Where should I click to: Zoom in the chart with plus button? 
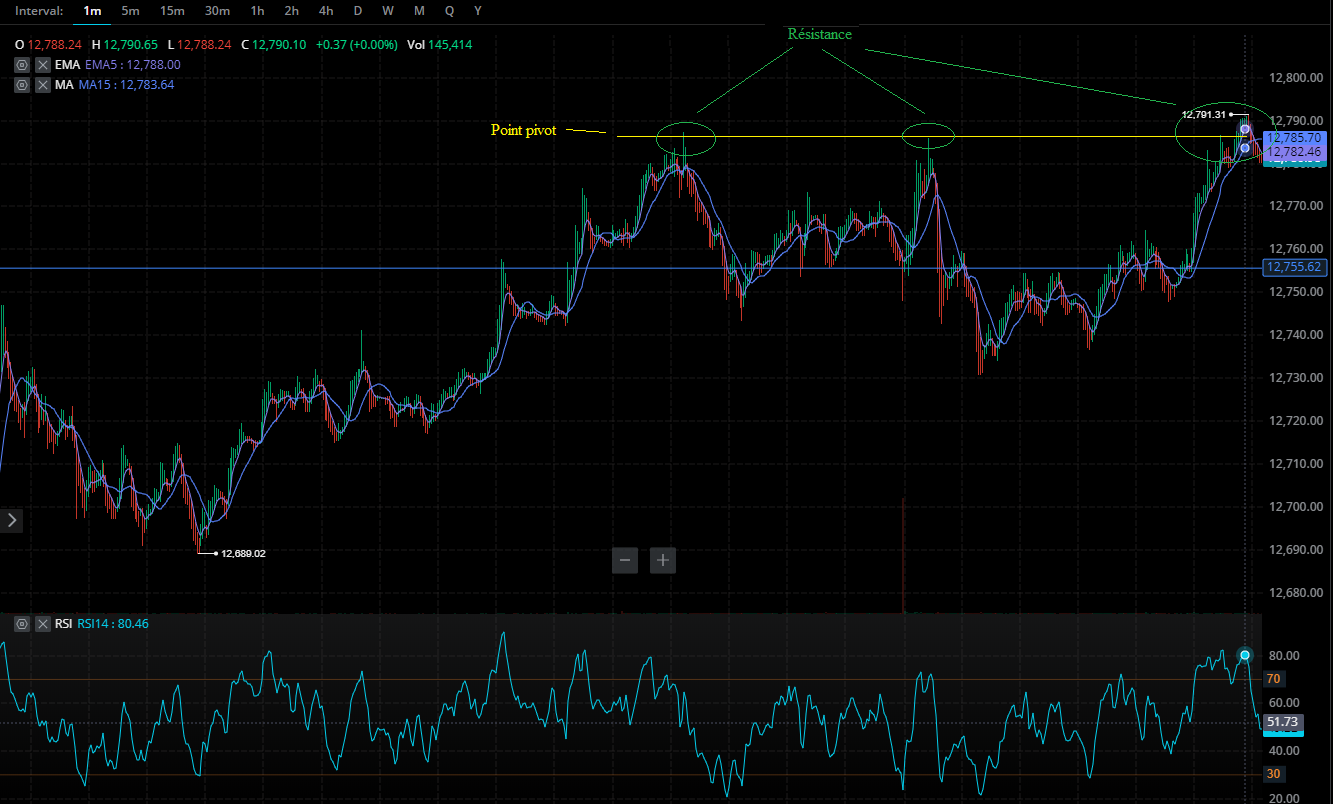pyautogui.click(x=663, y=560)
